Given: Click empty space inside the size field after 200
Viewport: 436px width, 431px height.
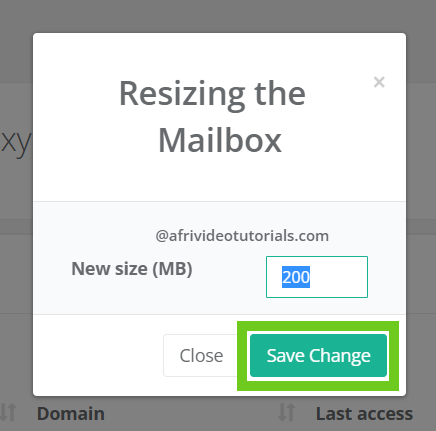Looking at the screenshot, I should pyautogui.click(x=338, y=277).
